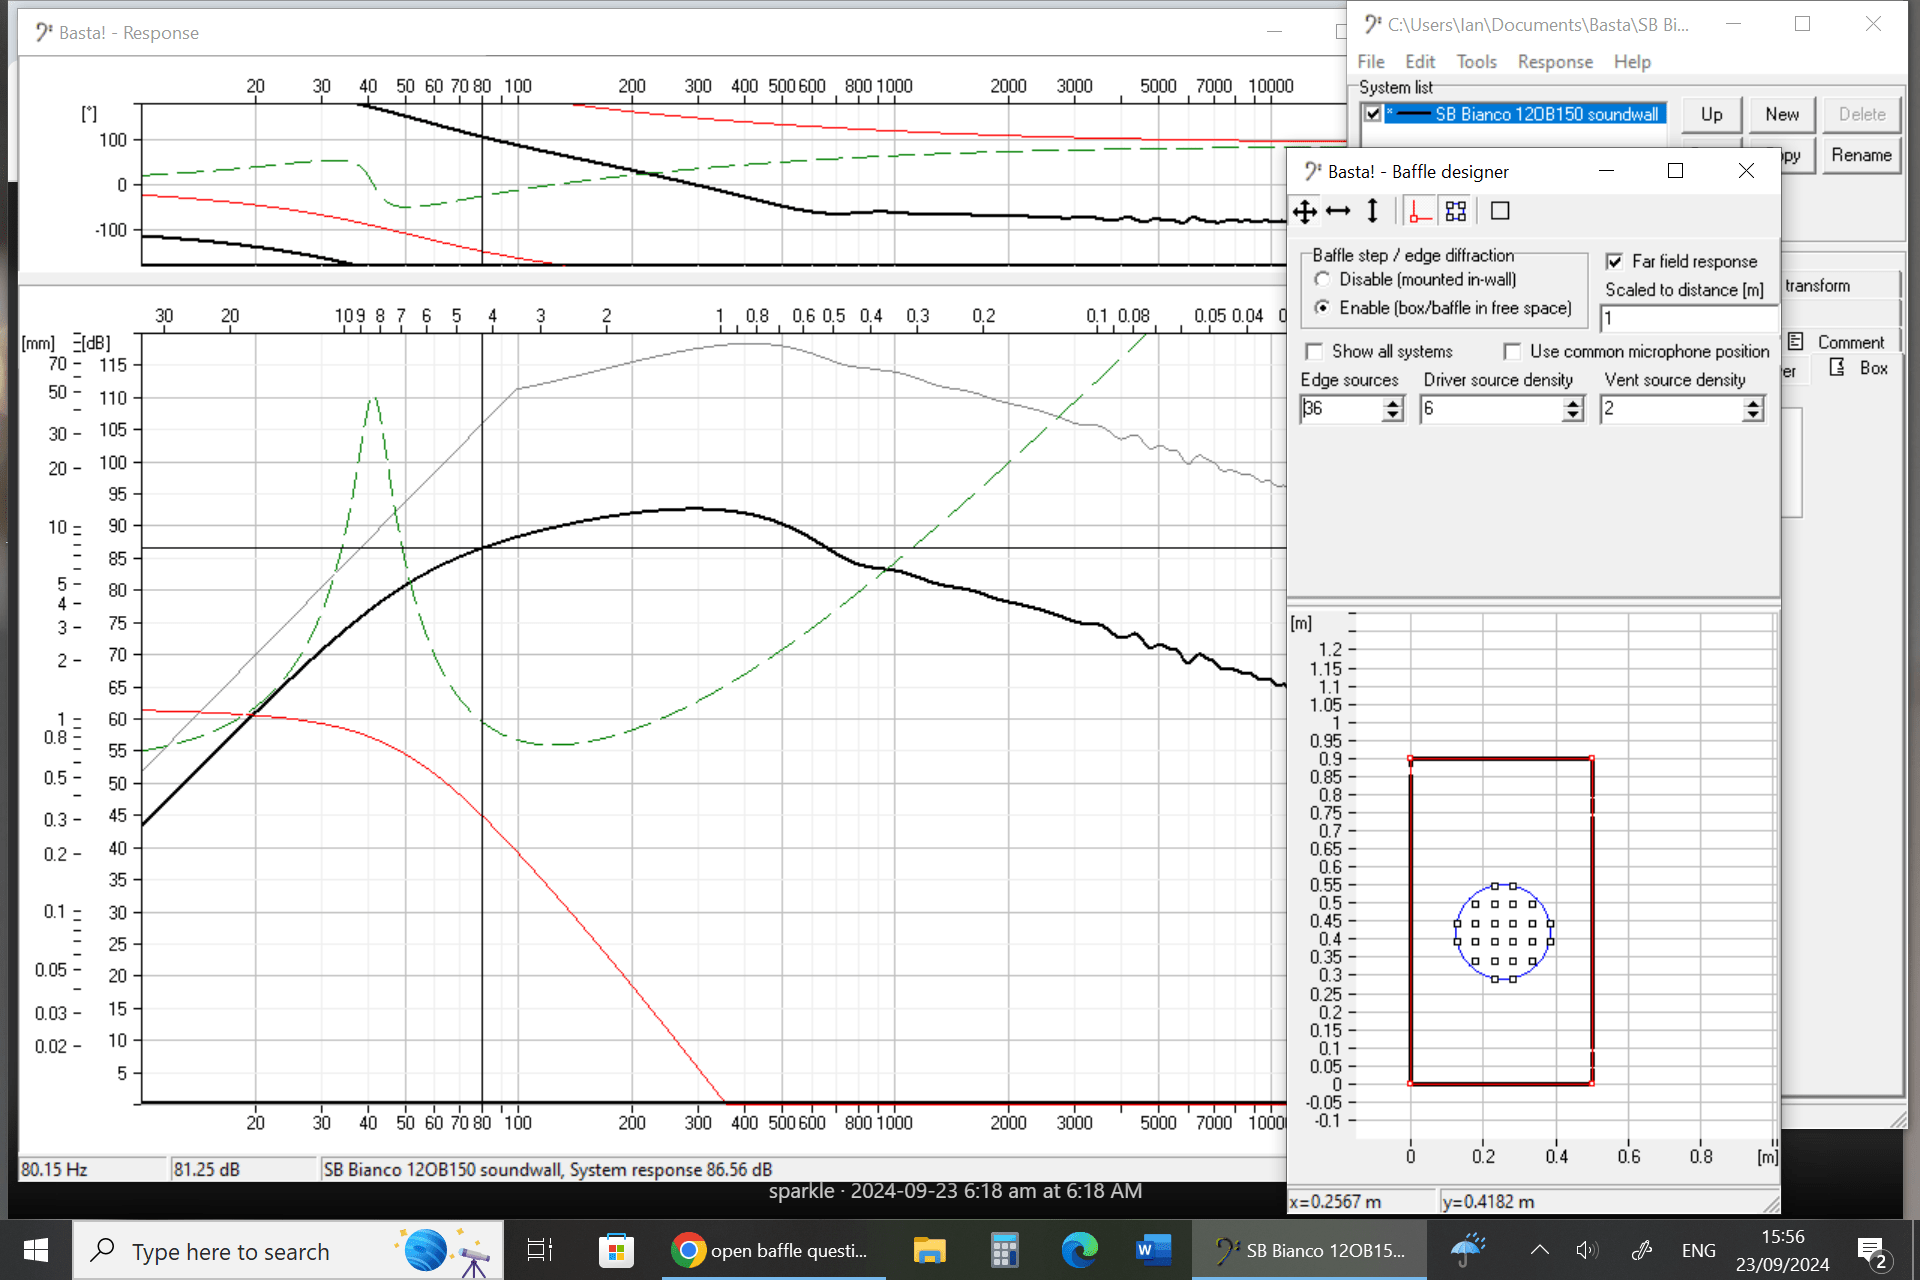Viewport: 1920px width, 1280px height.
Task: Open Task View on the taskbar
Action: coord(540,1250)
